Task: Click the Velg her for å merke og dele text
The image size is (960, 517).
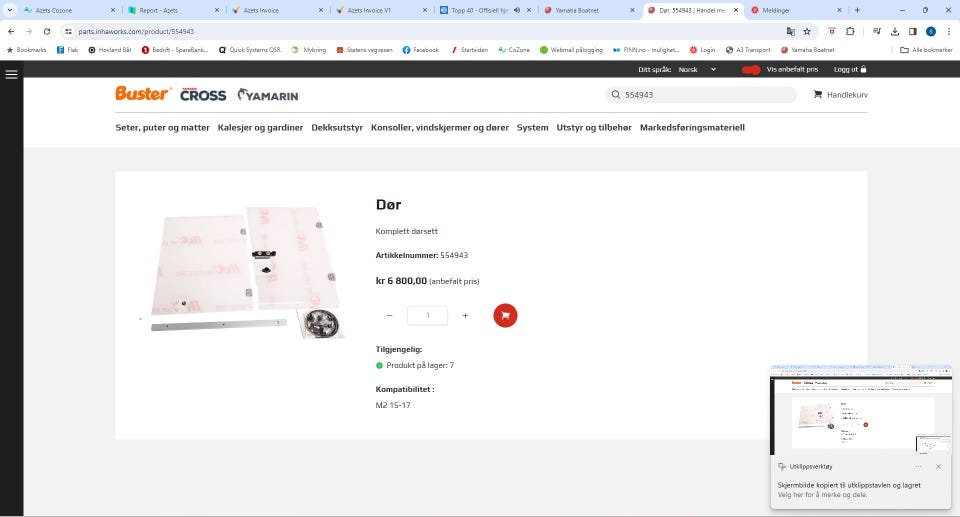Action: pos(822,494)
